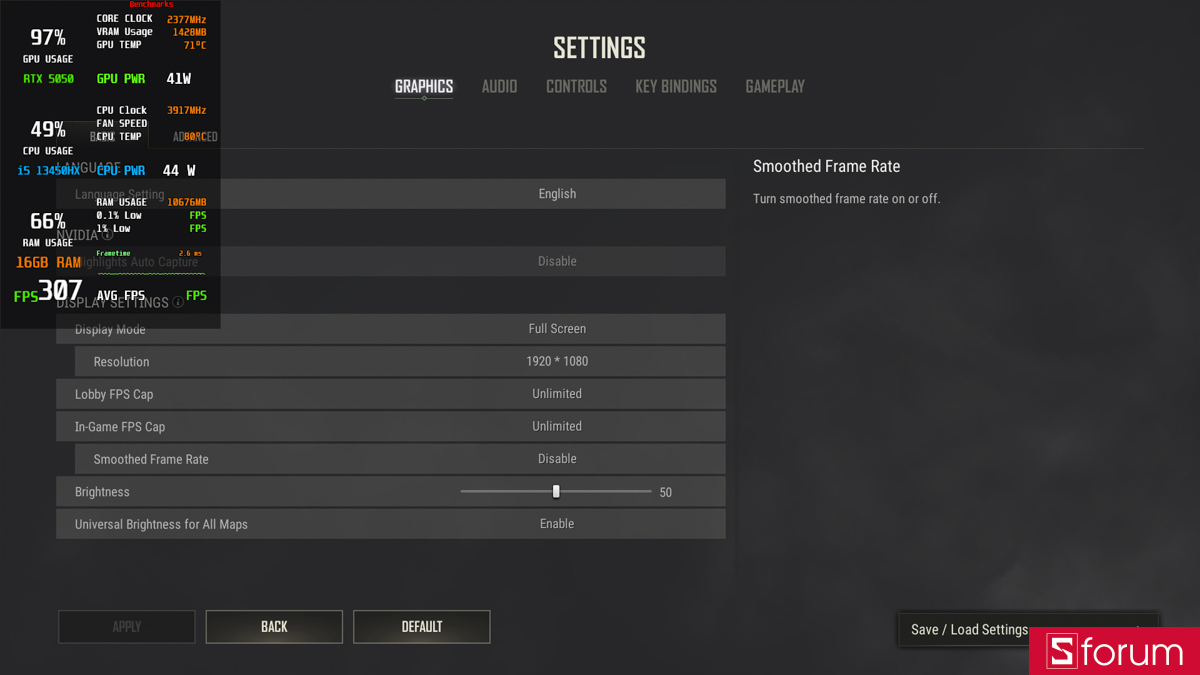Open the KEY BINDINGS tab
Image resolution: width=1200 pixels, height=675 pixels.
676,87
